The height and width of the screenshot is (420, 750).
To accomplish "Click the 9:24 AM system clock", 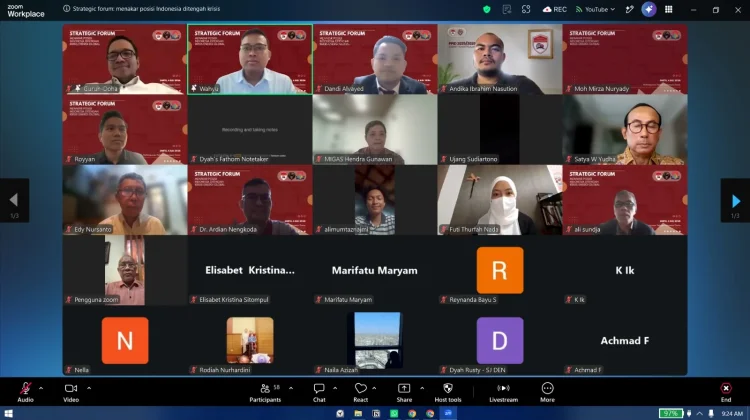I will point(732,413).
